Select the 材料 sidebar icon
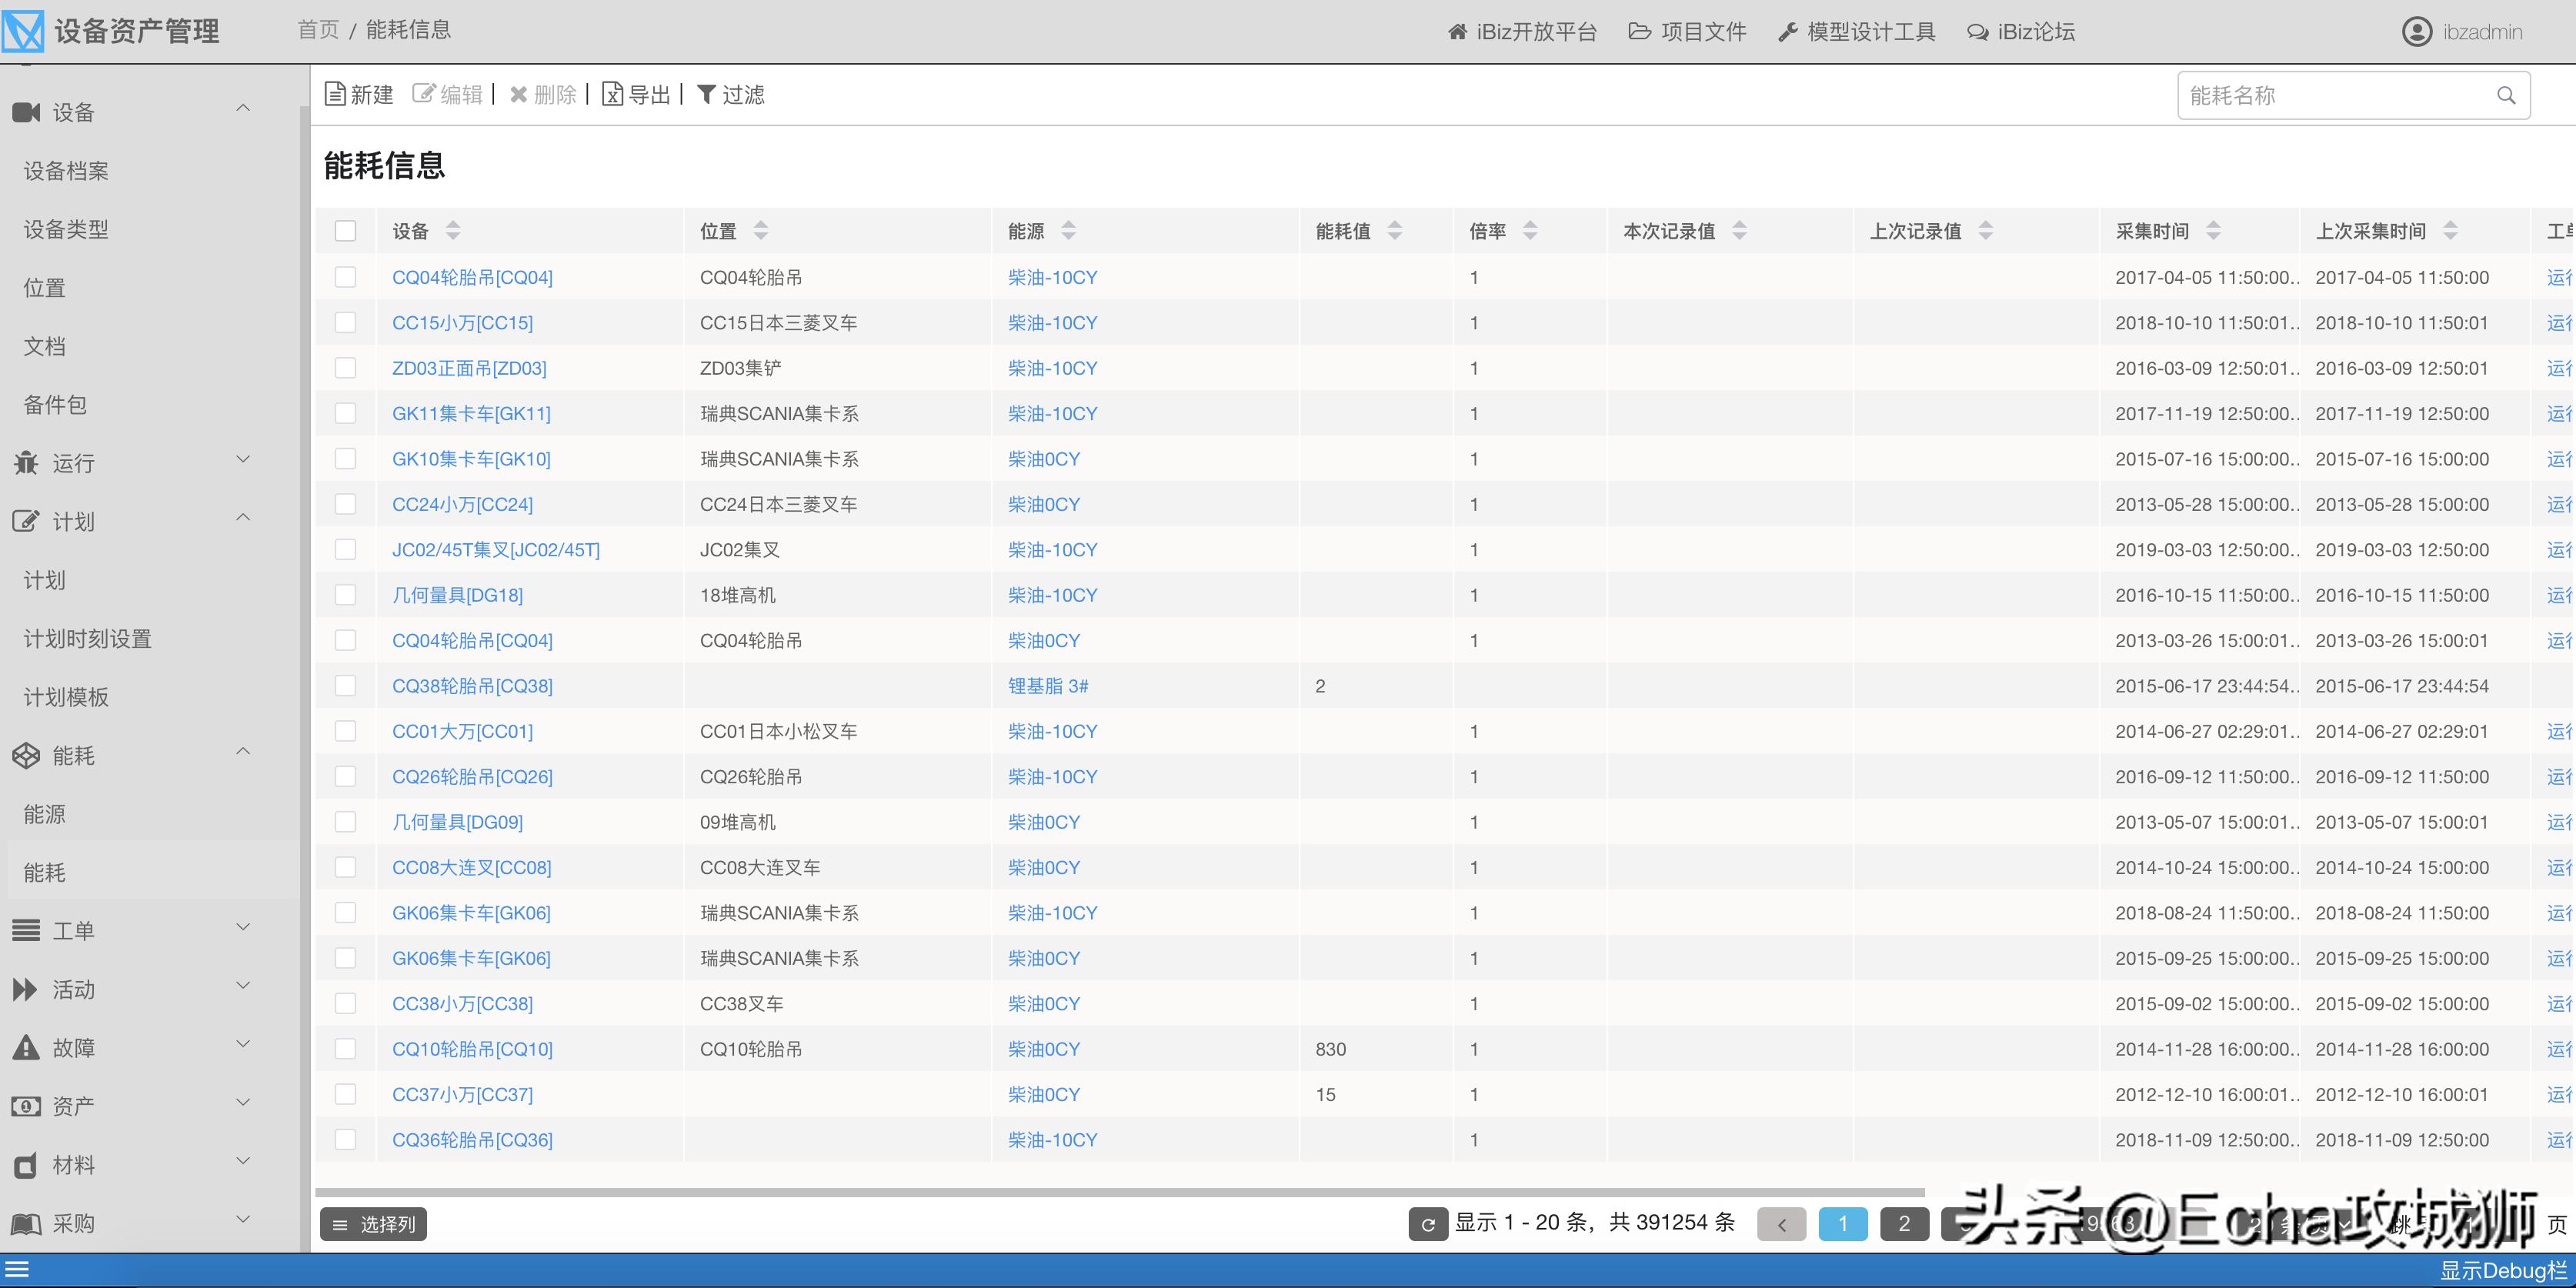The width and height of the screenshot is (2576, 1288). coord(28,1164)
